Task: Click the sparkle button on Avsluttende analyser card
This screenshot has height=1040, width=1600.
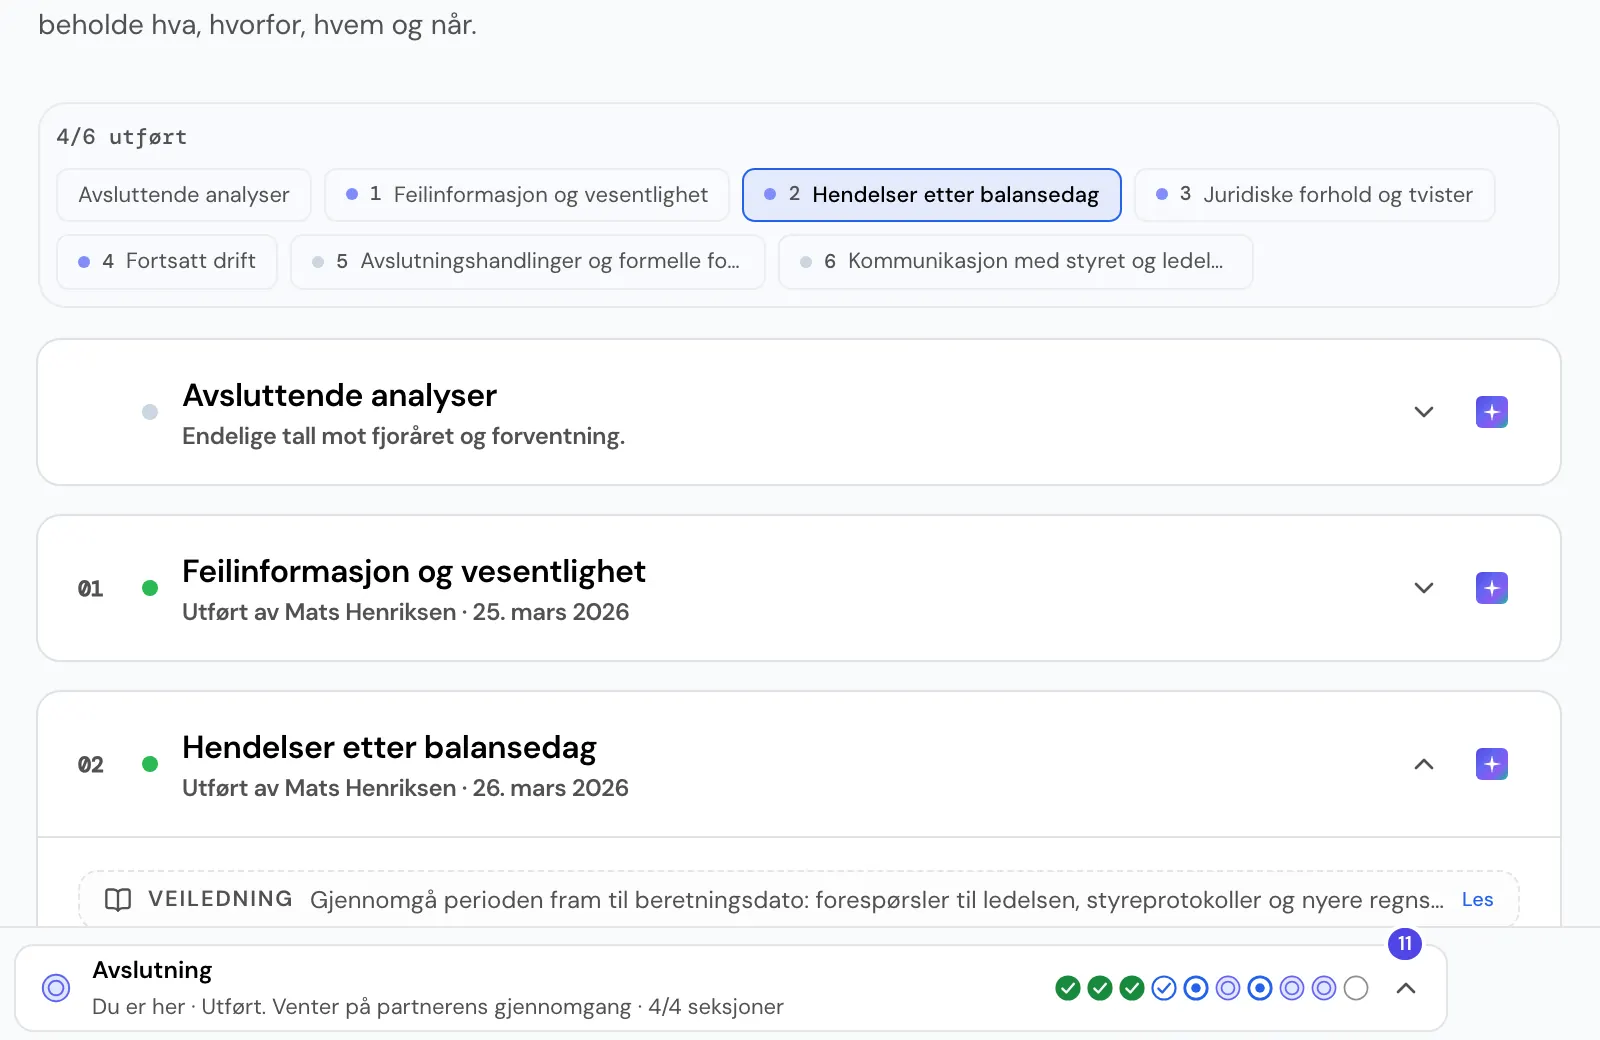Action: 1491,412
